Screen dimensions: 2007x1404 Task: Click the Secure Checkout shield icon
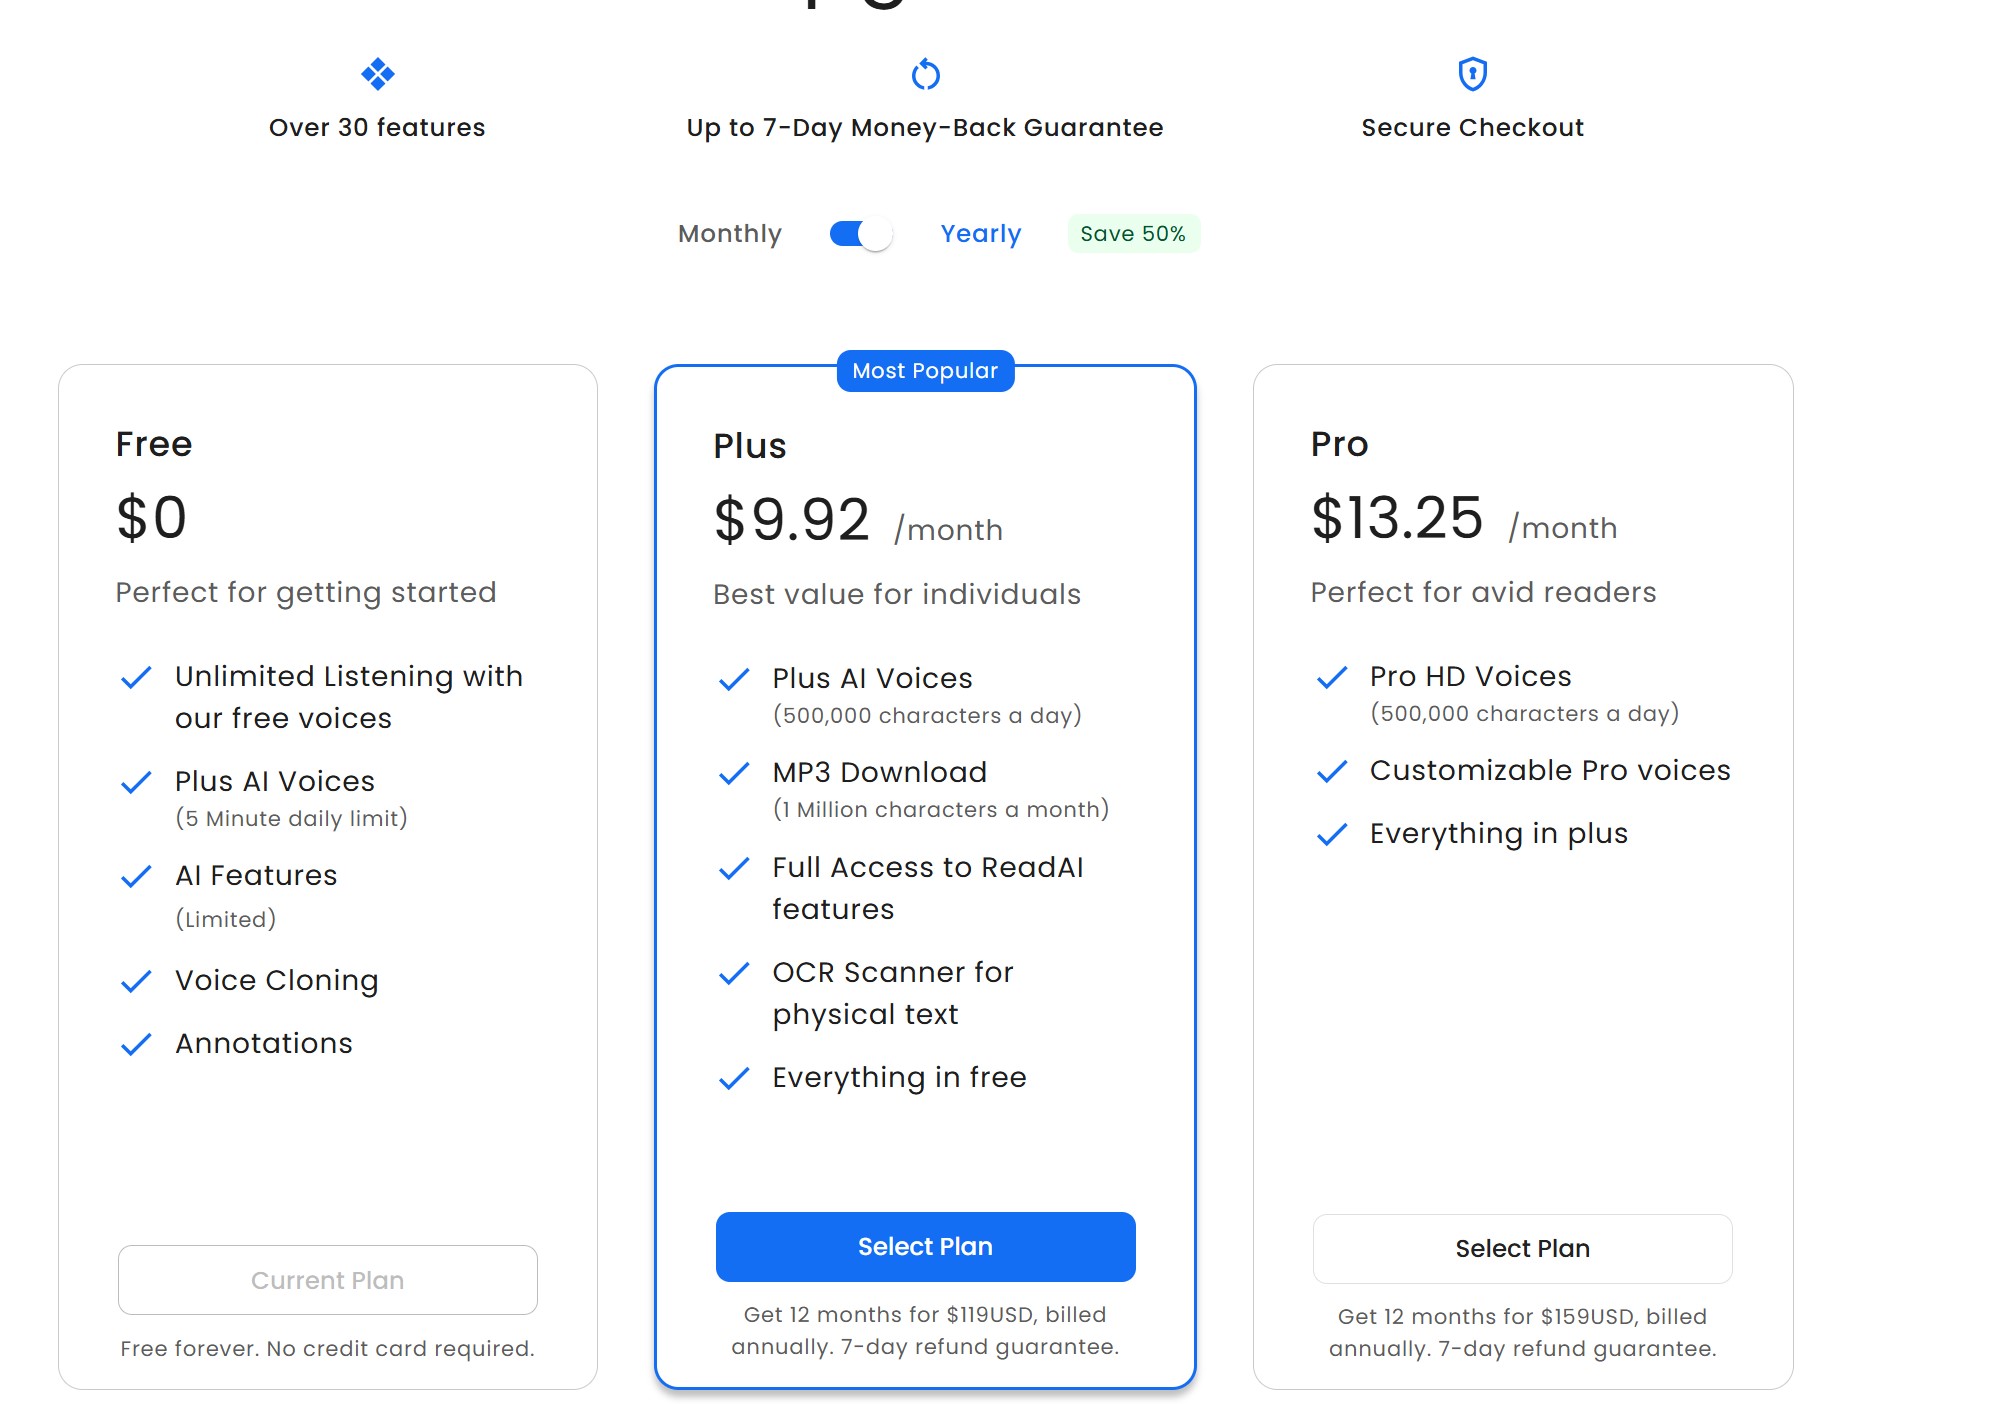coord(1472,74)
